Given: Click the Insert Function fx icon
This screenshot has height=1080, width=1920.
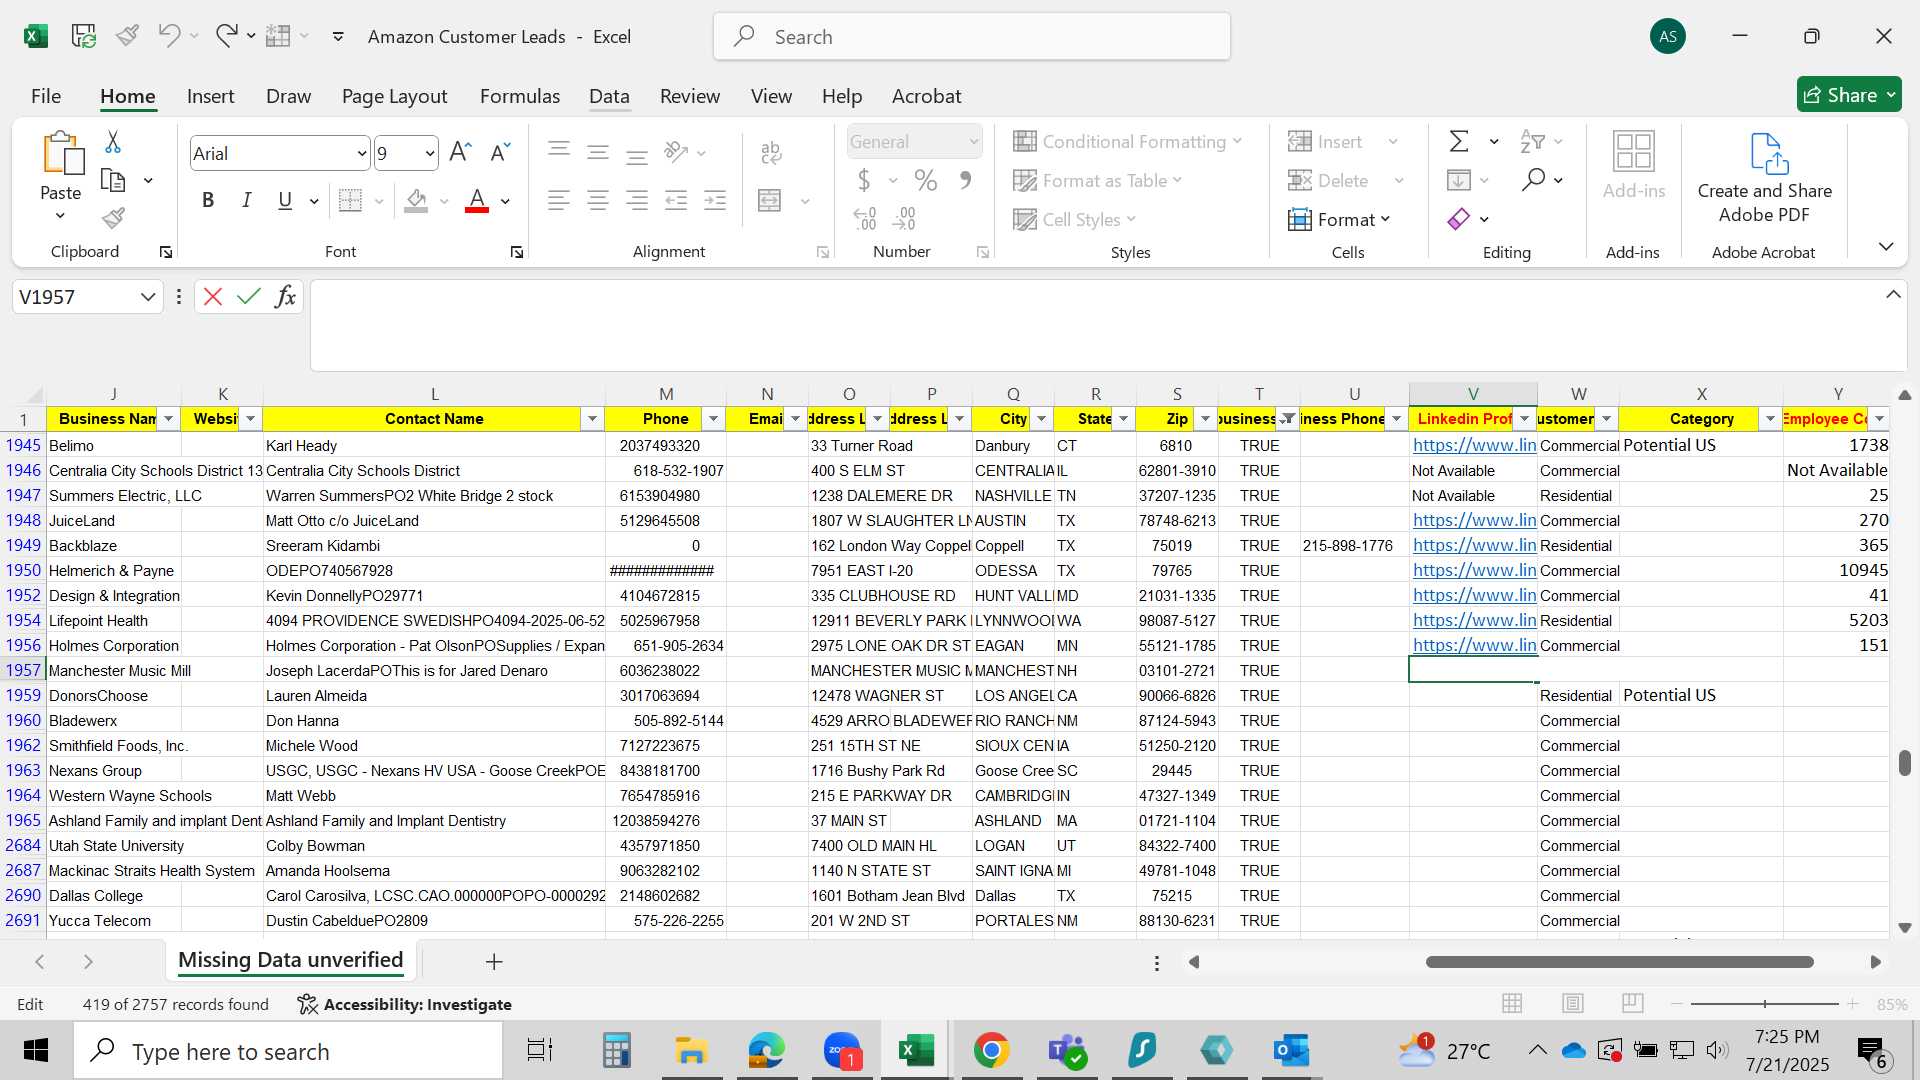Looking at the screenshot, I should 286,296.
